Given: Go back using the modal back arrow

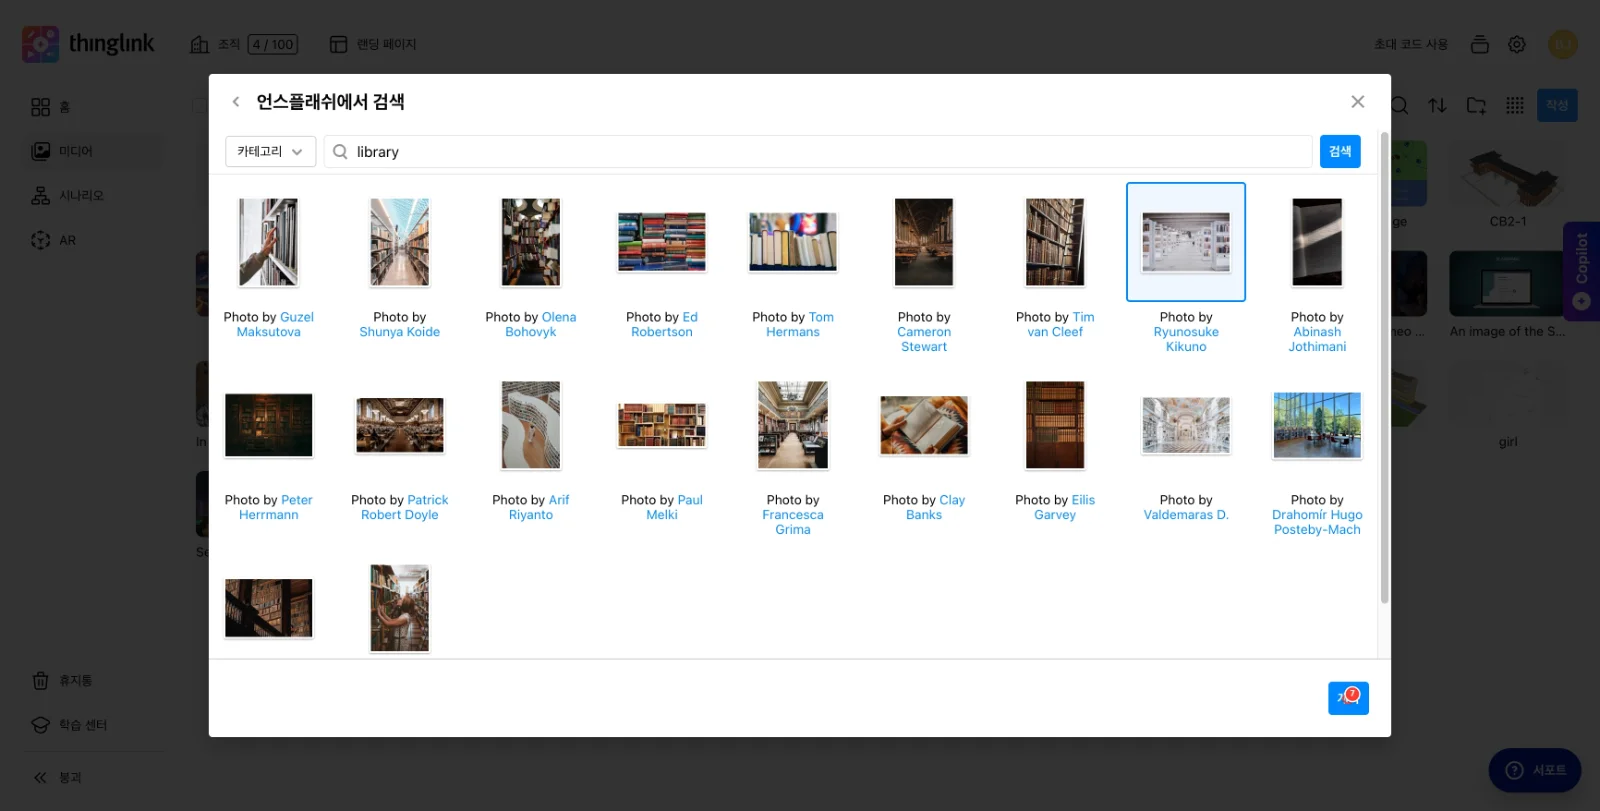Looking at the screenshot, I should coord(236,102).
